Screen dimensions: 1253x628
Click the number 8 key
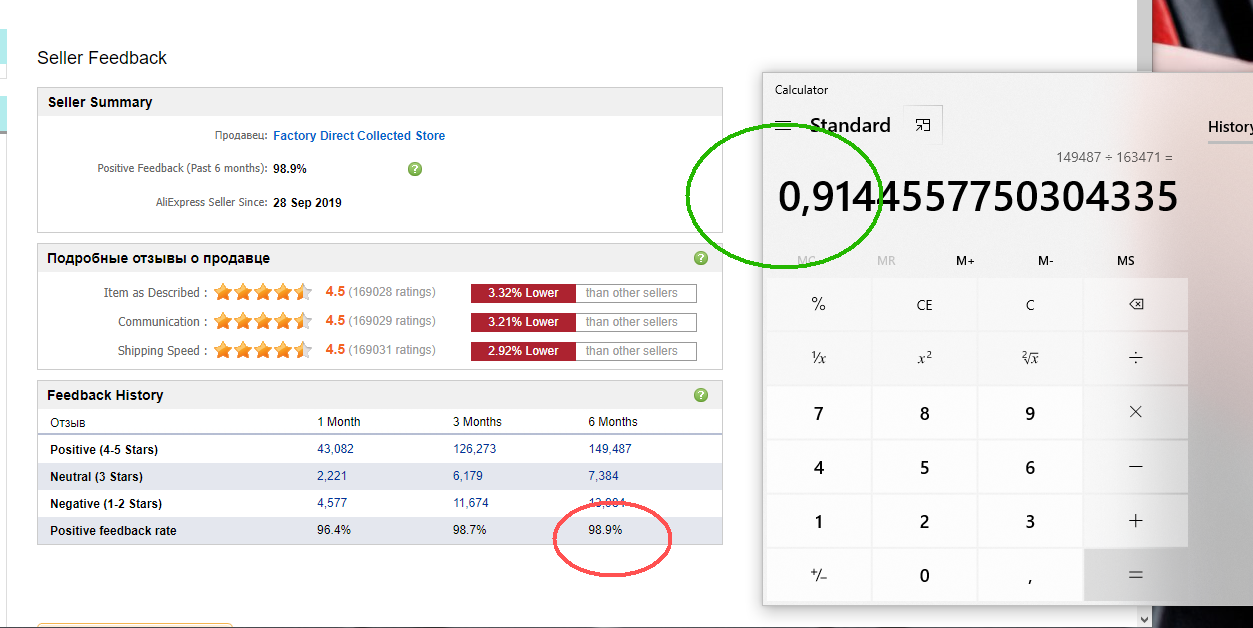pyautogui.click(x=924, y=412)
